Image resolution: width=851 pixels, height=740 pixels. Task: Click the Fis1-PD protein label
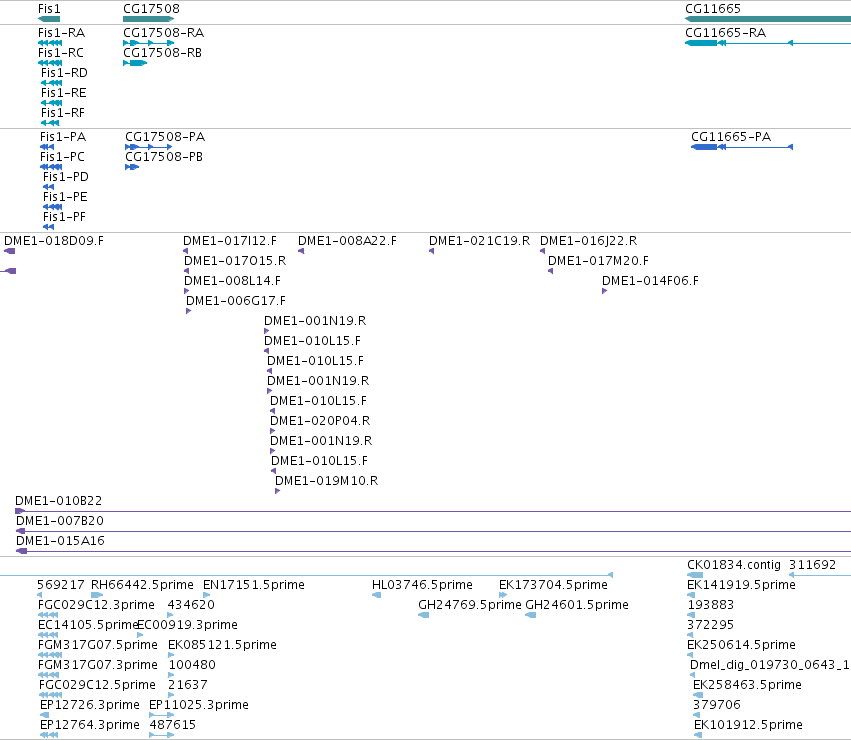coord(66,177)
